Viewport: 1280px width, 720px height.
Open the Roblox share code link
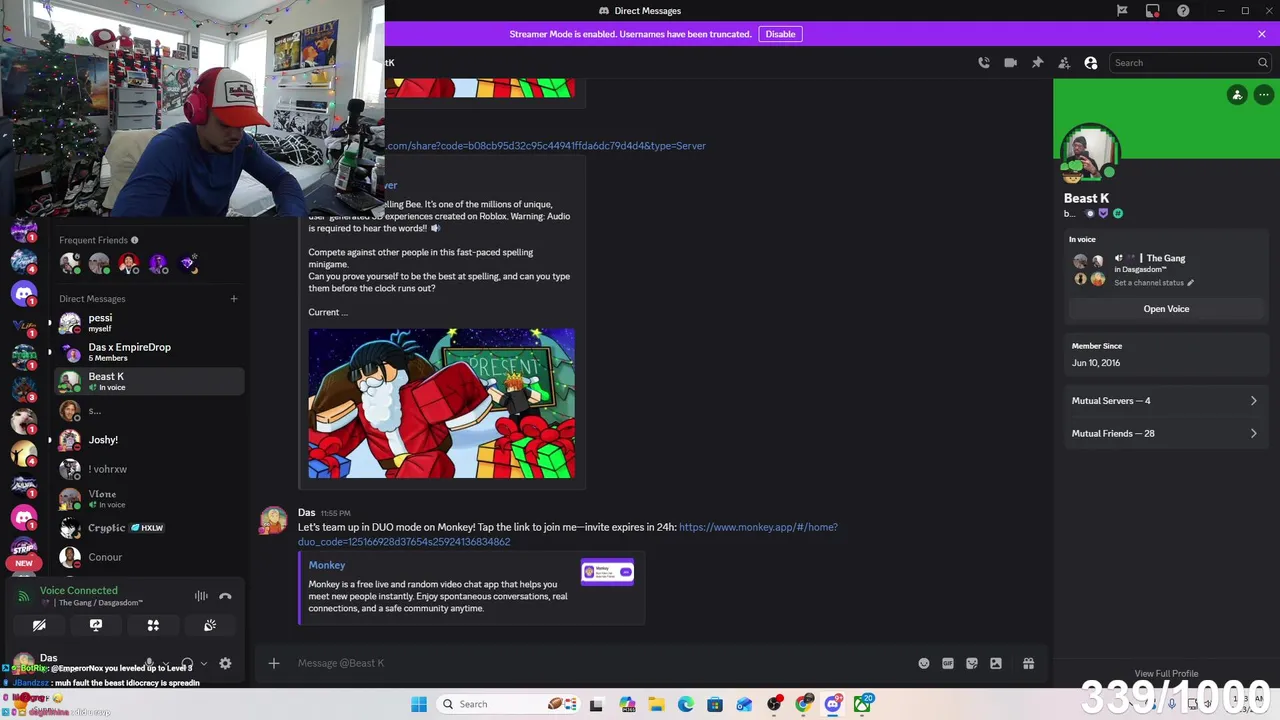(x=545, y=146)
